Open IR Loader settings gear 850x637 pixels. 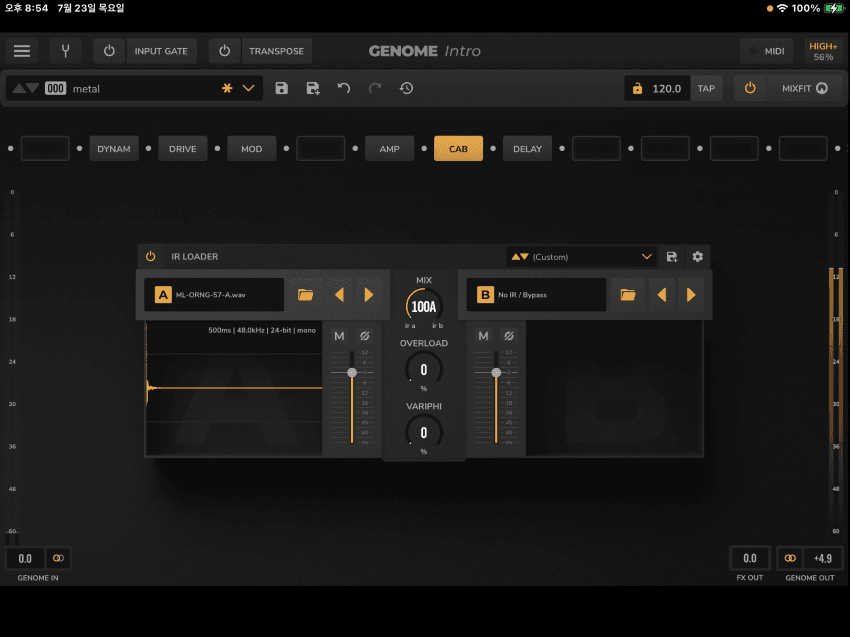(698, 256)
